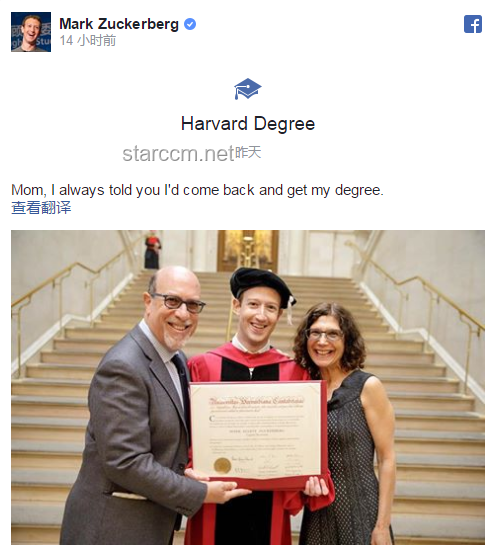Click the Harvard Degree title
This screenshot has height=550, width=494.
tap(248, 123)
